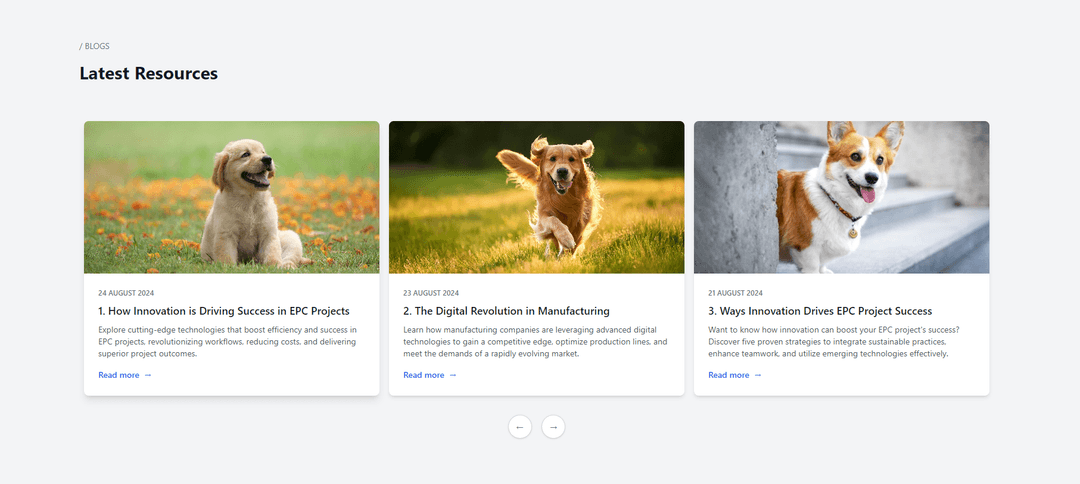Click the previous arrow carousel button
Screen dimensions: 1080x484
[x=519, y=427]
